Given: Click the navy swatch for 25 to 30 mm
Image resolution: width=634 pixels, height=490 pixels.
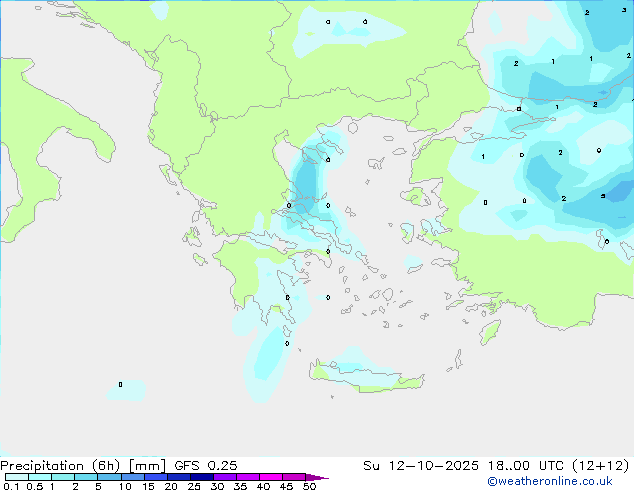Looking at the screenshot, I should pos(201,477).
